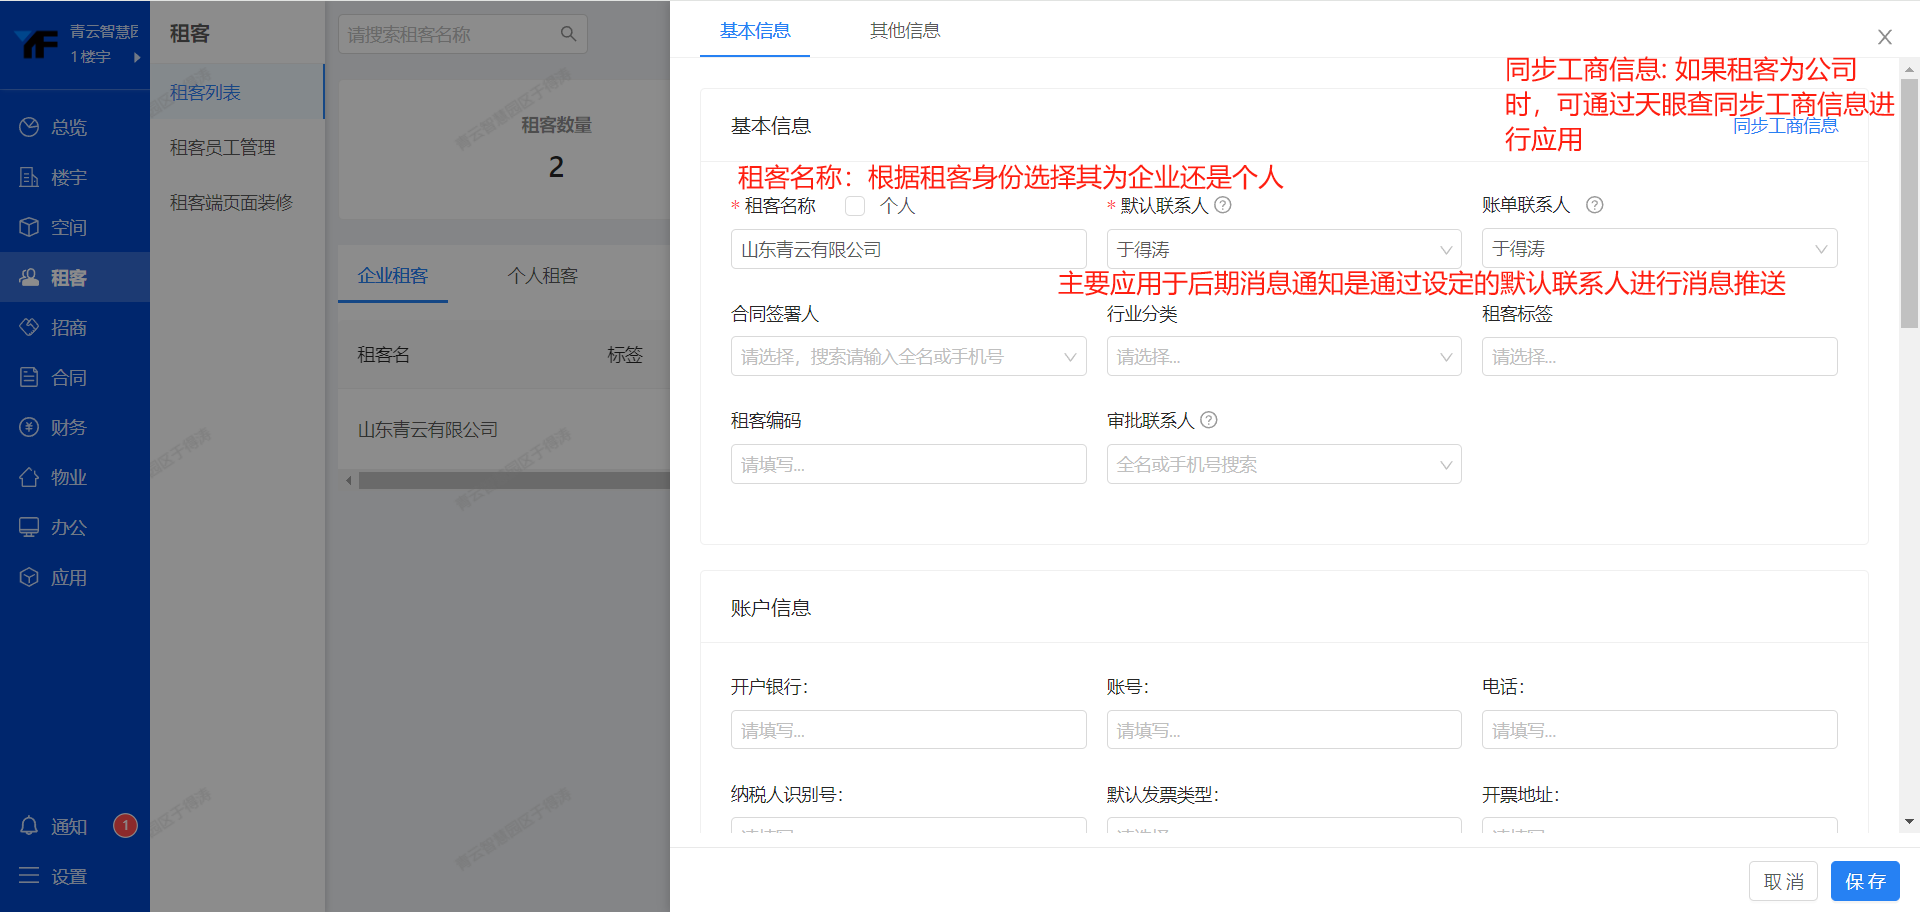Click the 租客编码 input field
This screenshot has height=912, width=1920.
[908, 465]
